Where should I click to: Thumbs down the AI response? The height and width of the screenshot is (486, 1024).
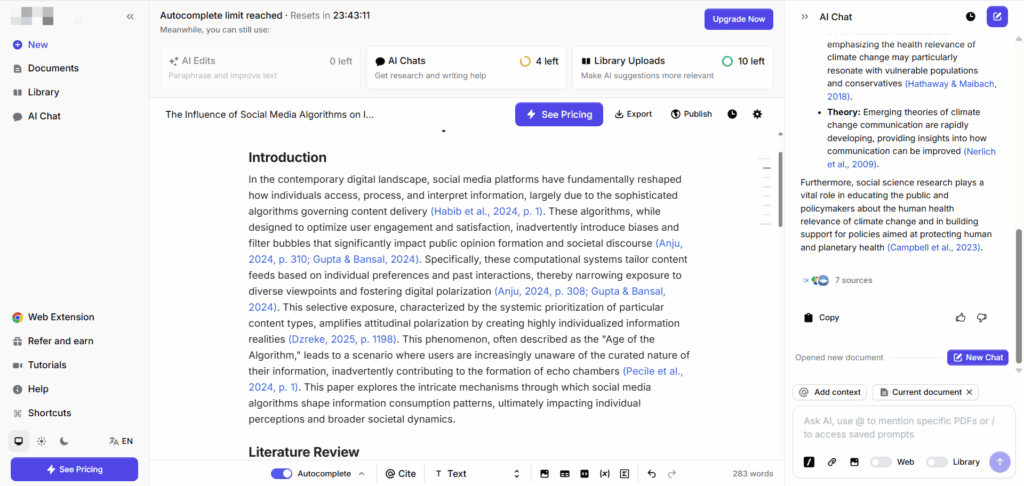click(981, 317)
